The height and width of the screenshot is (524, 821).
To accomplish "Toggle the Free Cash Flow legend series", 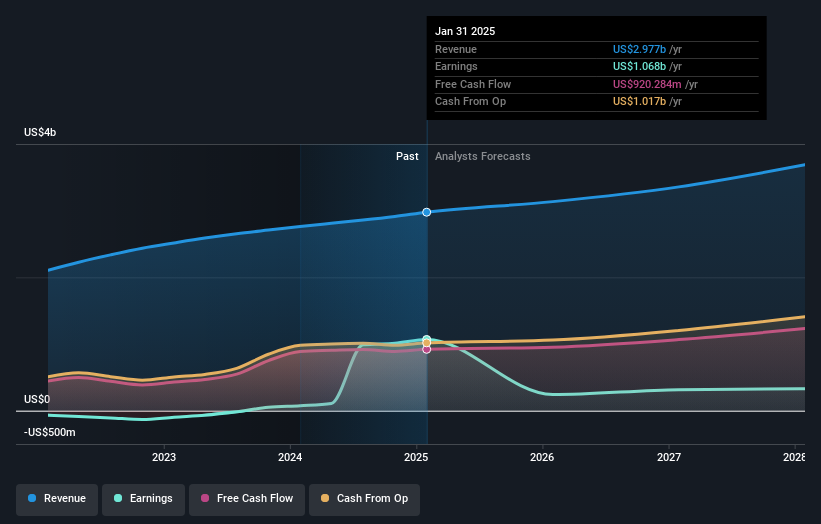I will click(247, 498).
